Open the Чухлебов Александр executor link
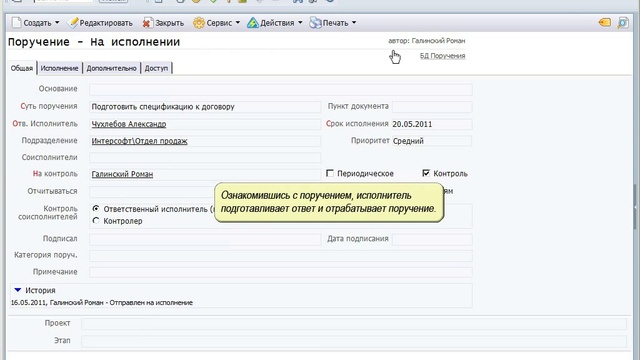Screen dimensions: 640x360 (x=129, y=124)
